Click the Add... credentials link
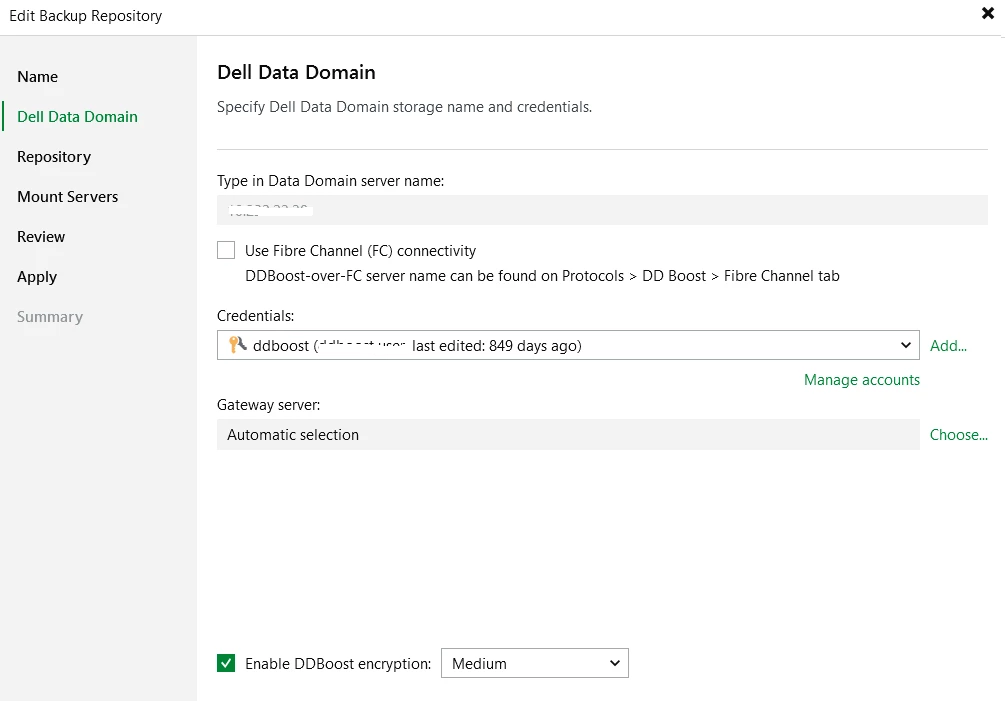Screen dimensions: 1005x701 (x=948, y=346)
